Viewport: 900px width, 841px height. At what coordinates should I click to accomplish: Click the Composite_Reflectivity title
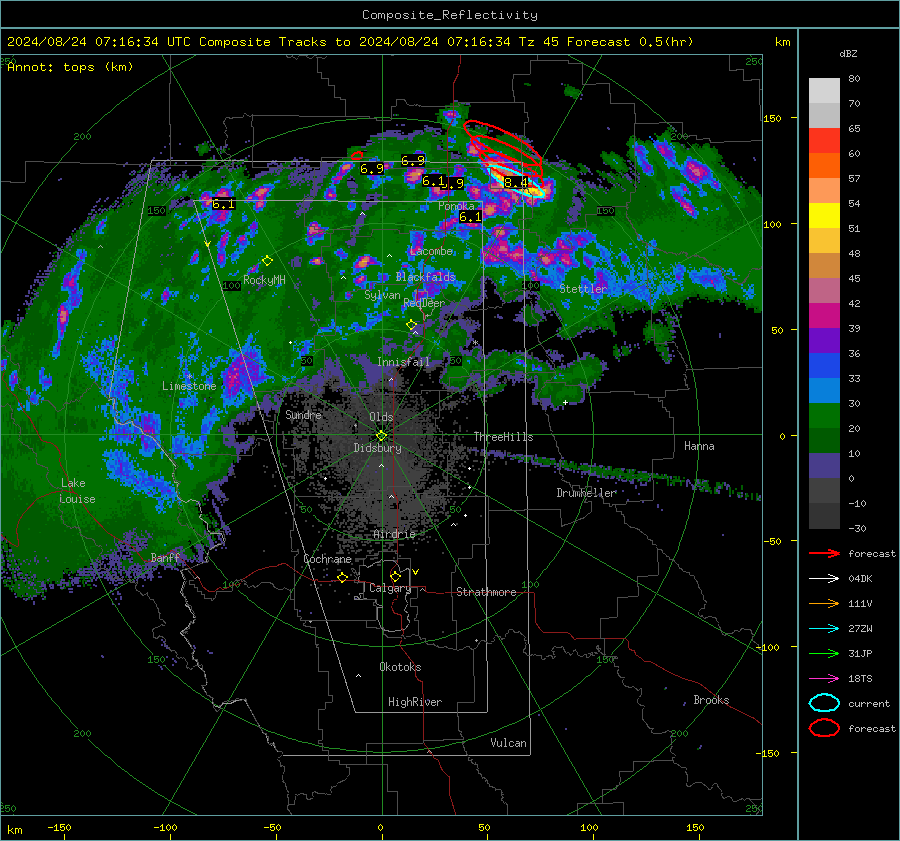point(449,15)
